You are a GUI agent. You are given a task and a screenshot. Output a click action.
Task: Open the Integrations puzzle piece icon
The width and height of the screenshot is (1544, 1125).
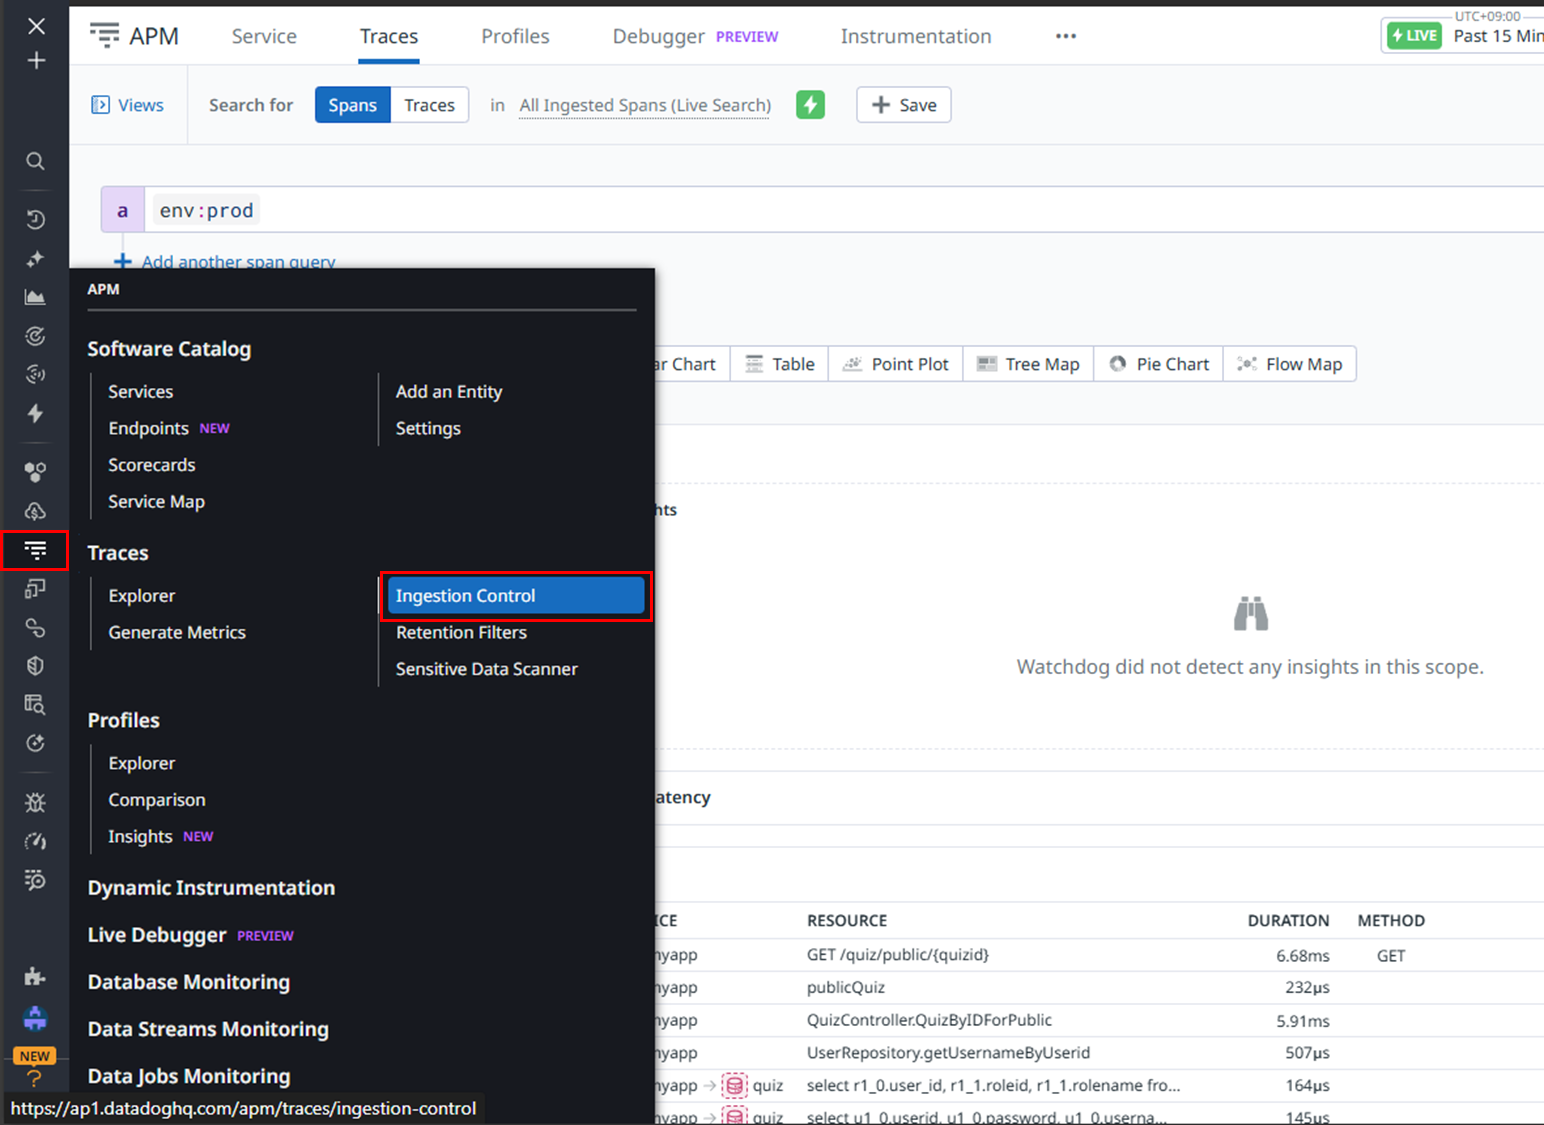[x=35, y=976]
